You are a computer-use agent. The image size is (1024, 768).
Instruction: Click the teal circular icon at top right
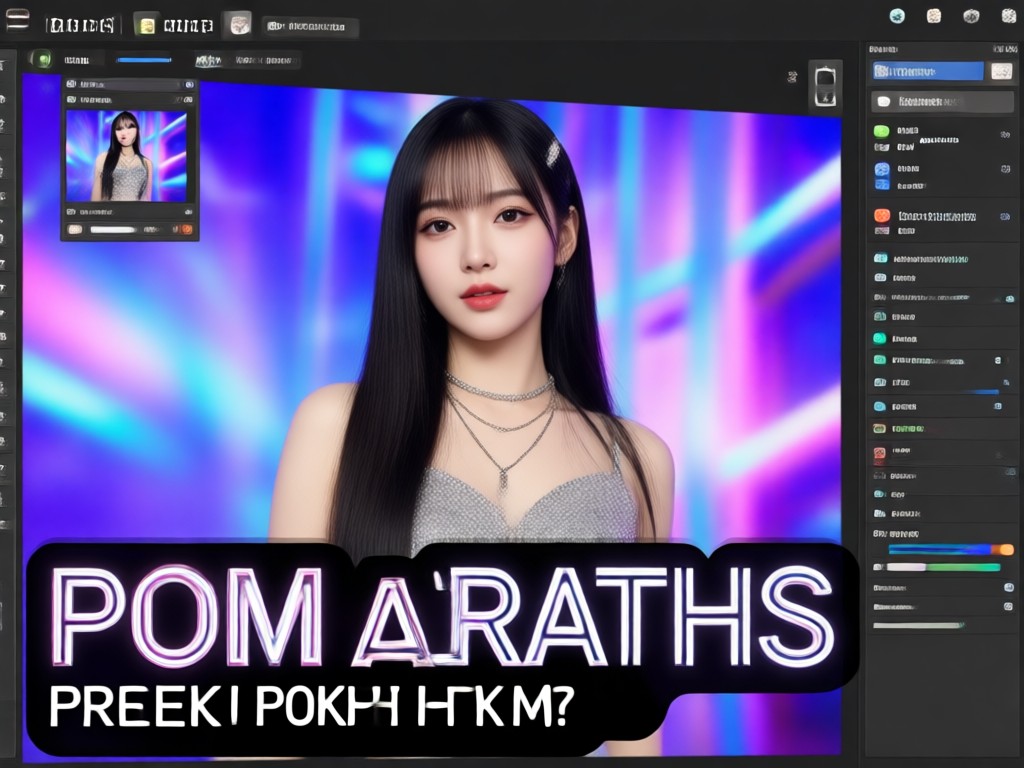(897, 16)
